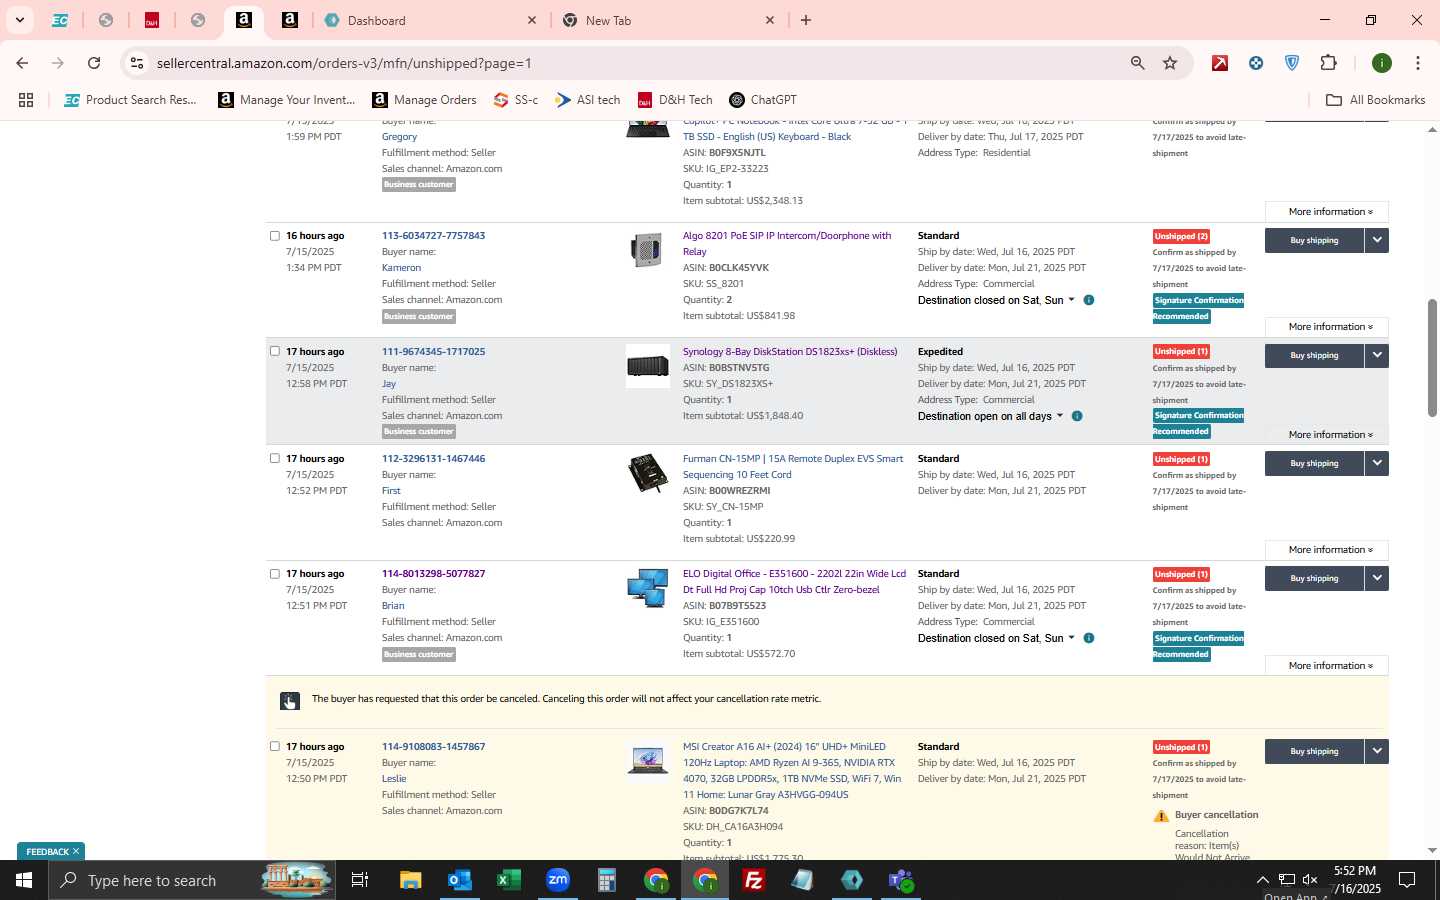Open ASI tech bookmark
This screenshot has height=900, width=1440.
[x=588, y=100]
